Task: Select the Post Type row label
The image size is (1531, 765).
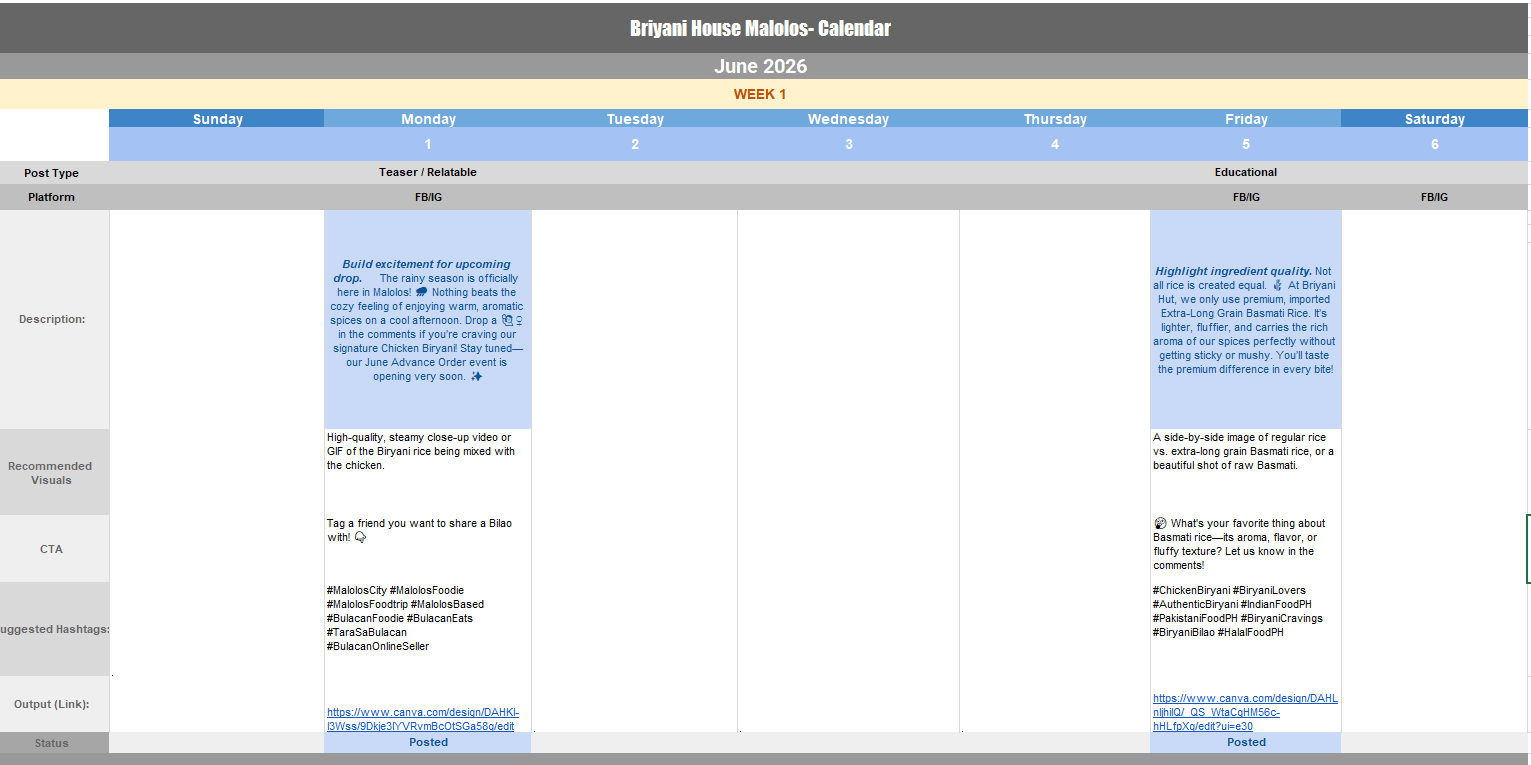Action: 54,173
